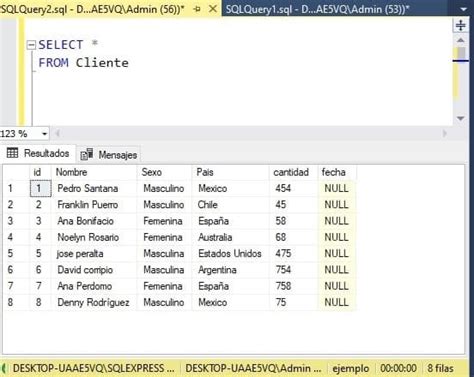Click the vertical scrollbar thumb in the editor
474x377 pixels.
461,53
